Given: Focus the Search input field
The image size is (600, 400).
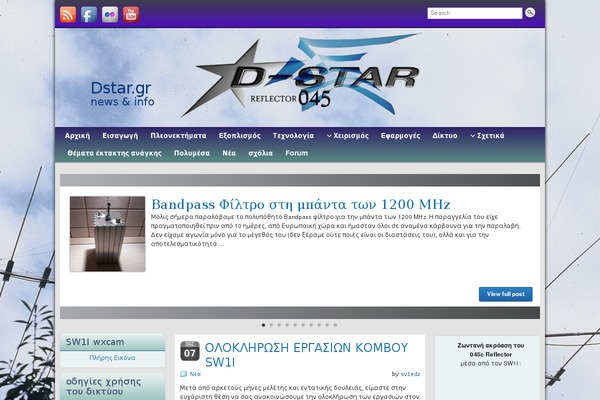Looking at the screenshot, I should coord(474,13).
